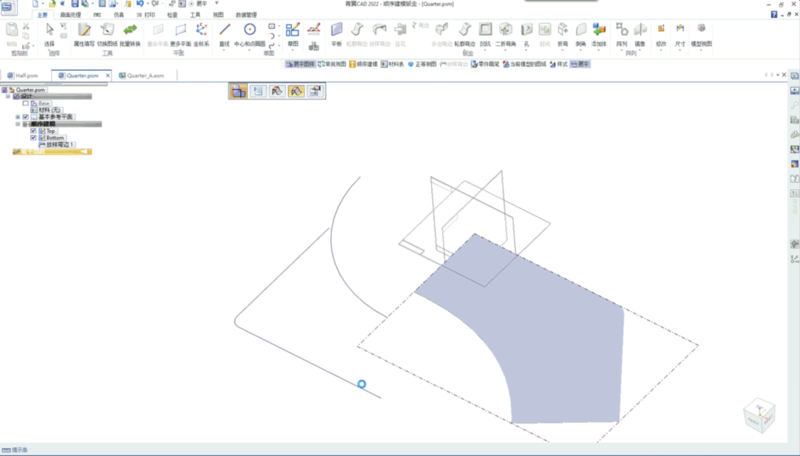This screenshot has width=800, height=456.
Task: Collapse the Quarter.psm root tree node
Action: pos(3,89)
